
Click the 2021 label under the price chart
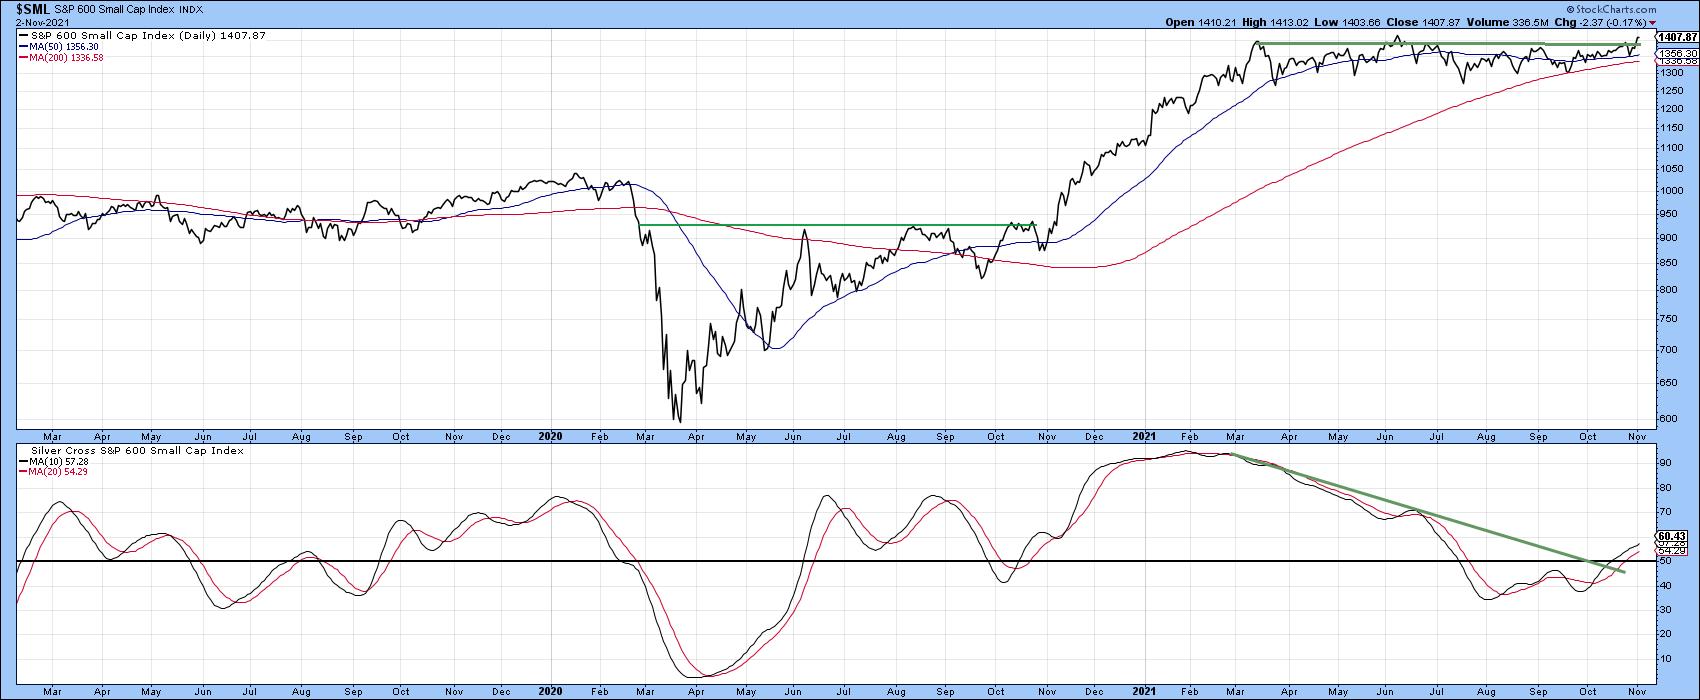(1144, 436)
